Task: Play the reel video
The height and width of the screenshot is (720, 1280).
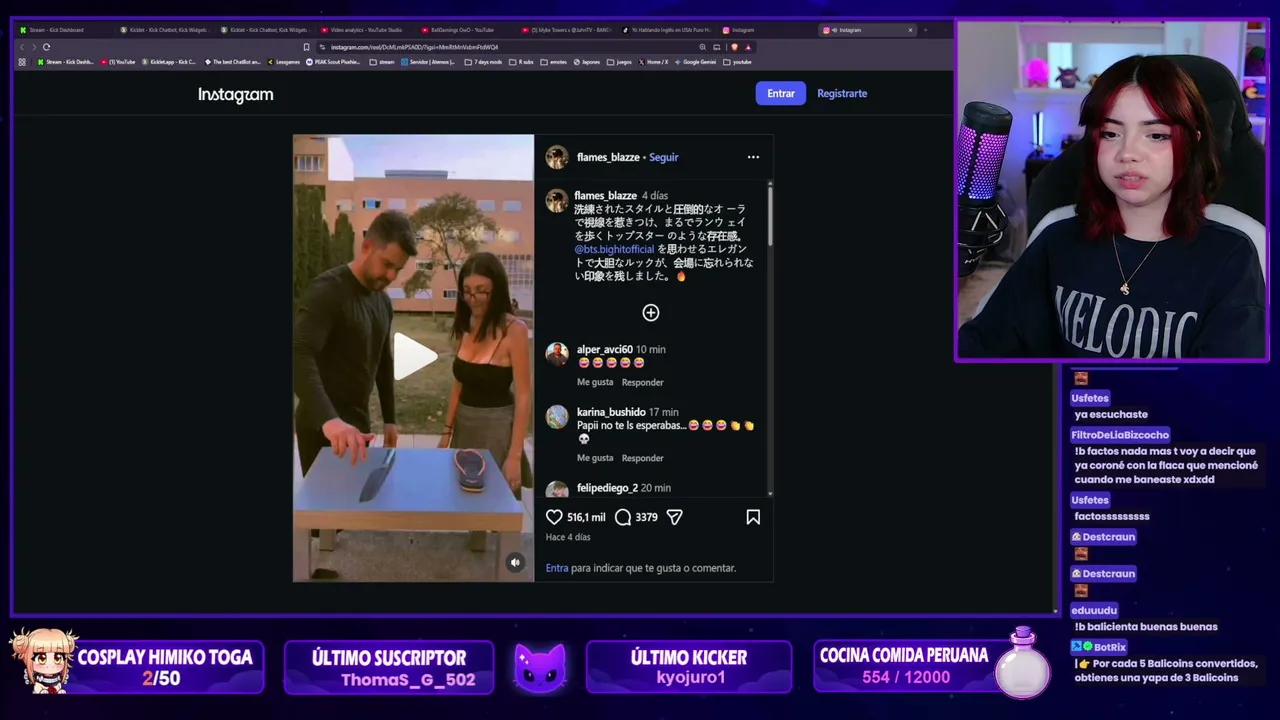Action: [x=414, y=357]
